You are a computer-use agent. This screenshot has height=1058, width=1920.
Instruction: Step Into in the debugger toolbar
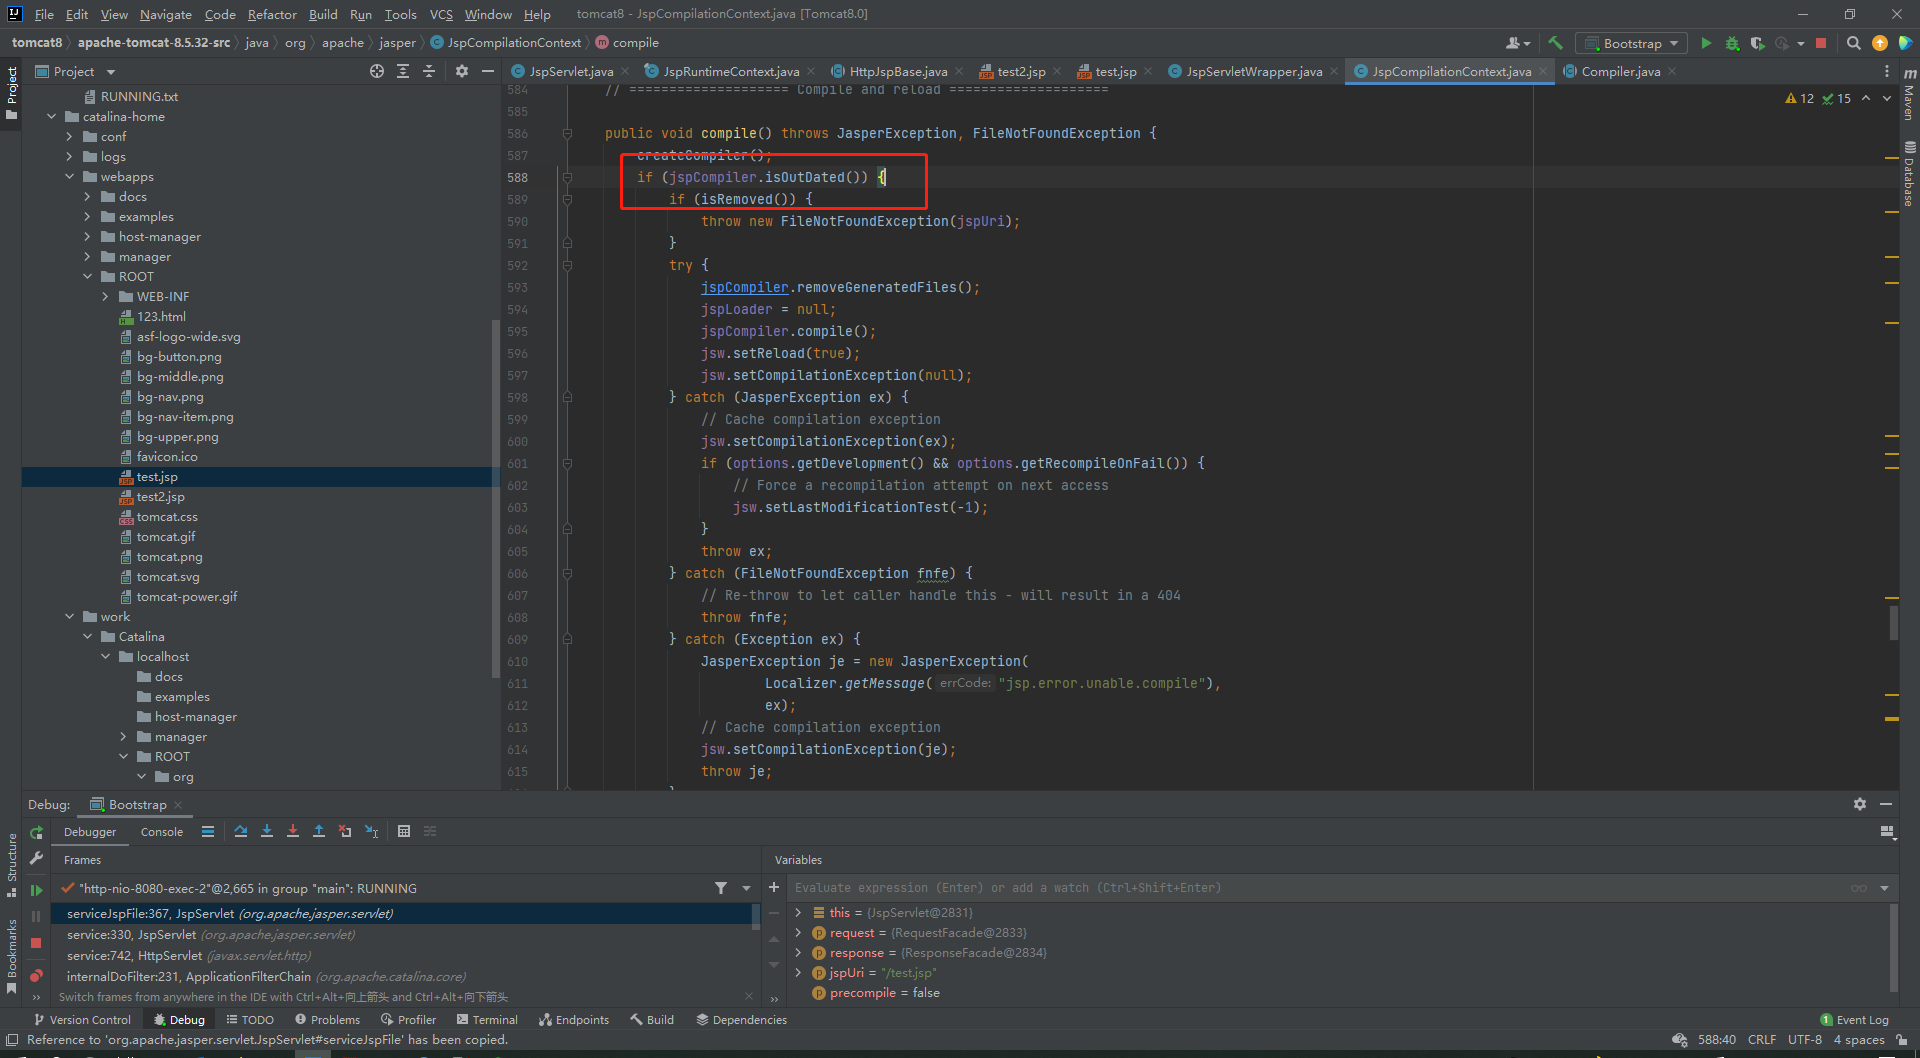[x=267, y=831]
